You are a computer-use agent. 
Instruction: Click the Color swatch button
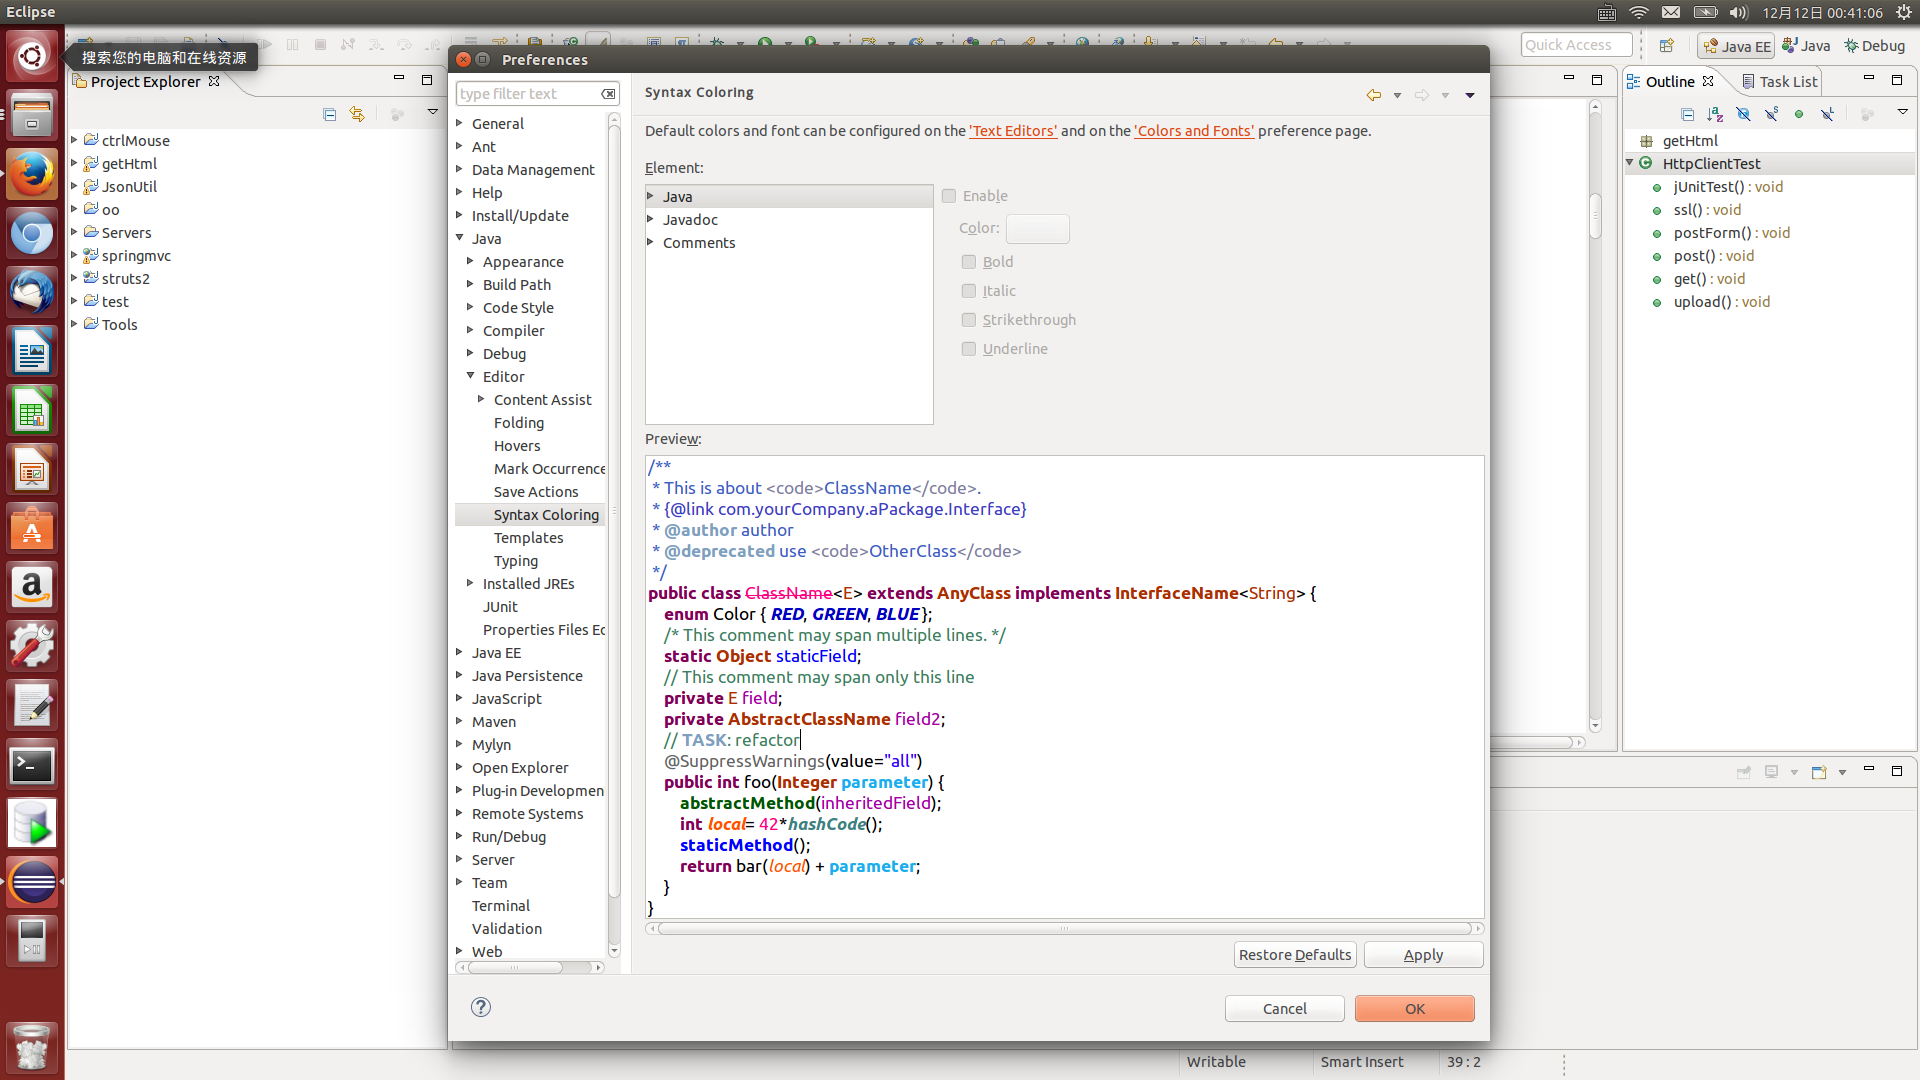point(1037,229)
